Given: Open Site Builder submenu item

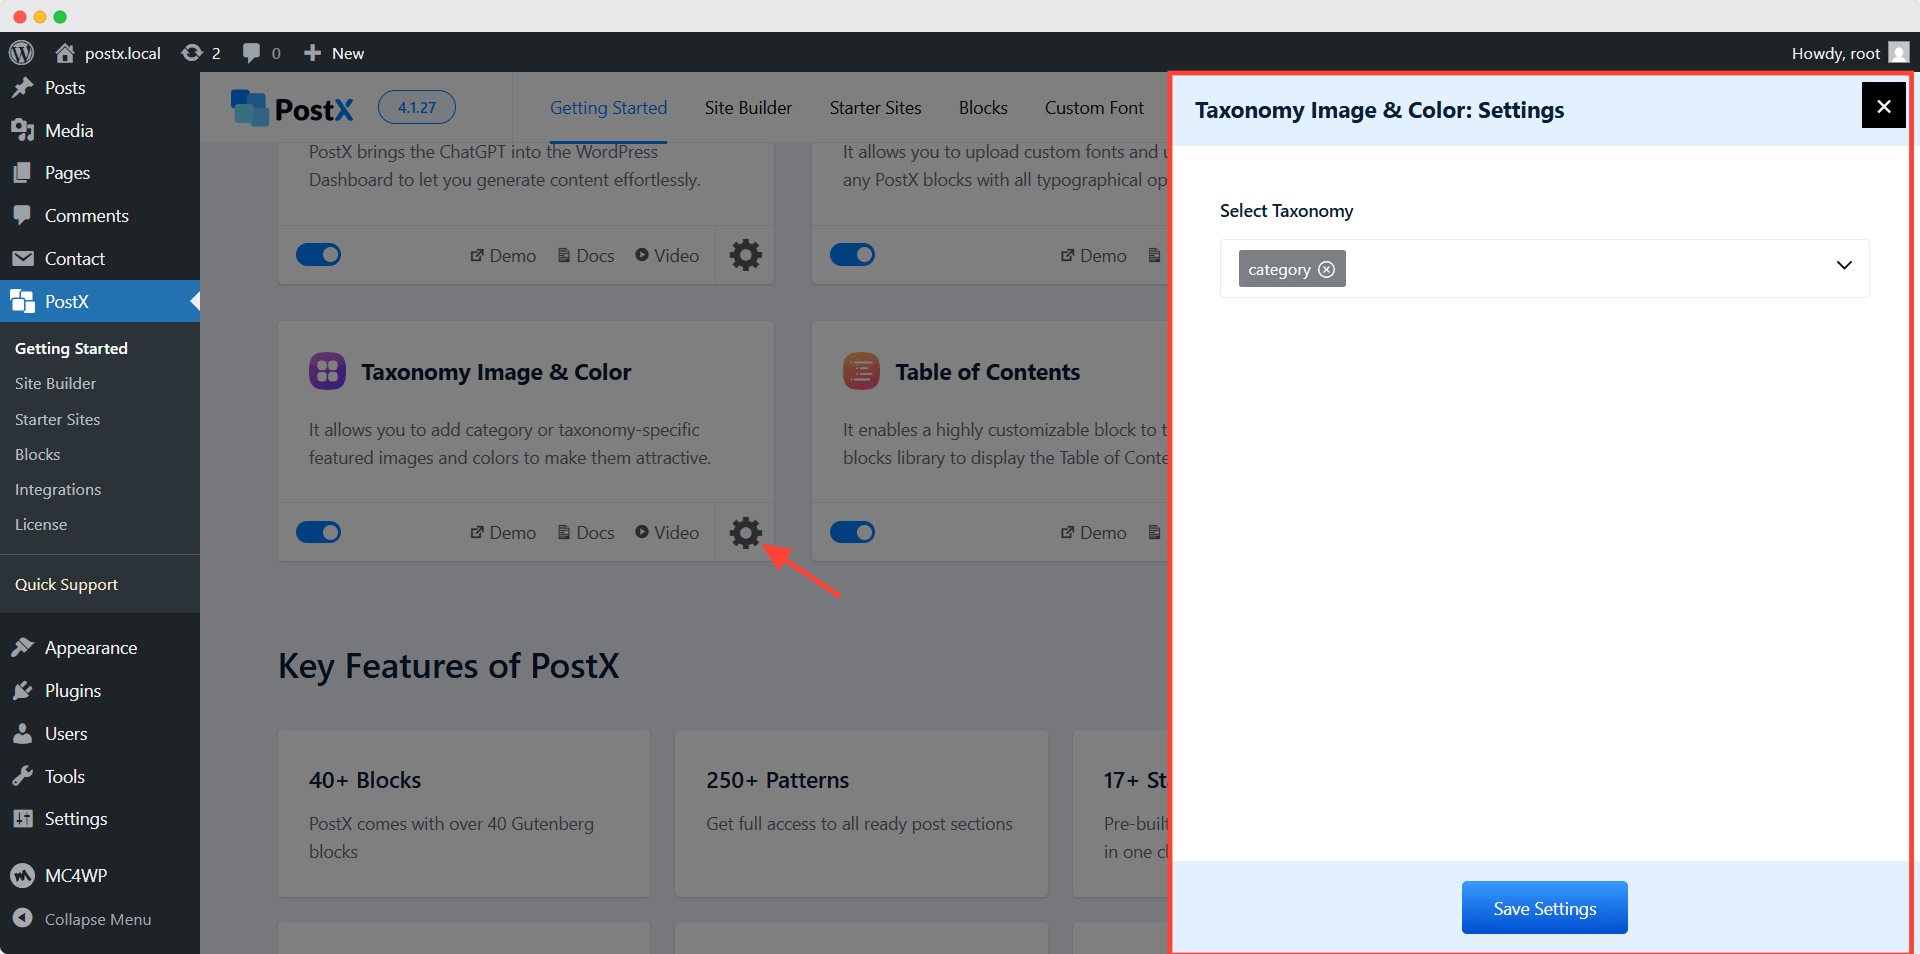Looking at the screenshot, I should [55, 384].
